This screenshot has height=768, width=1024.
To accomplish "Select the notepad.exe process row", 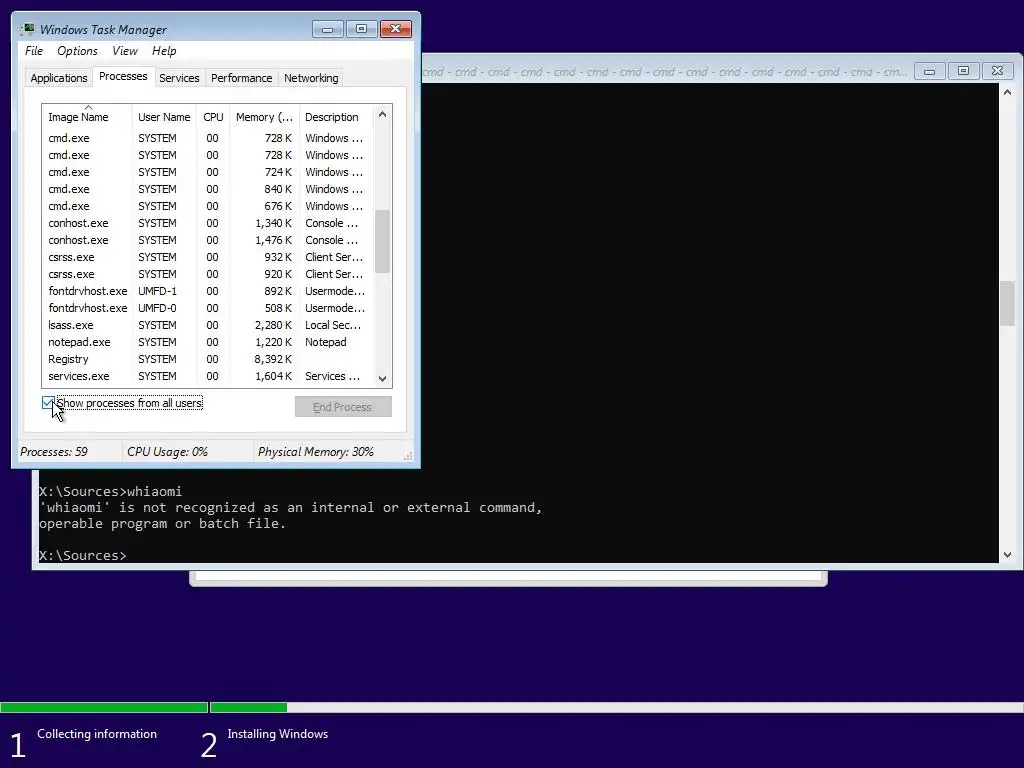I will click(x=208, y=342).
